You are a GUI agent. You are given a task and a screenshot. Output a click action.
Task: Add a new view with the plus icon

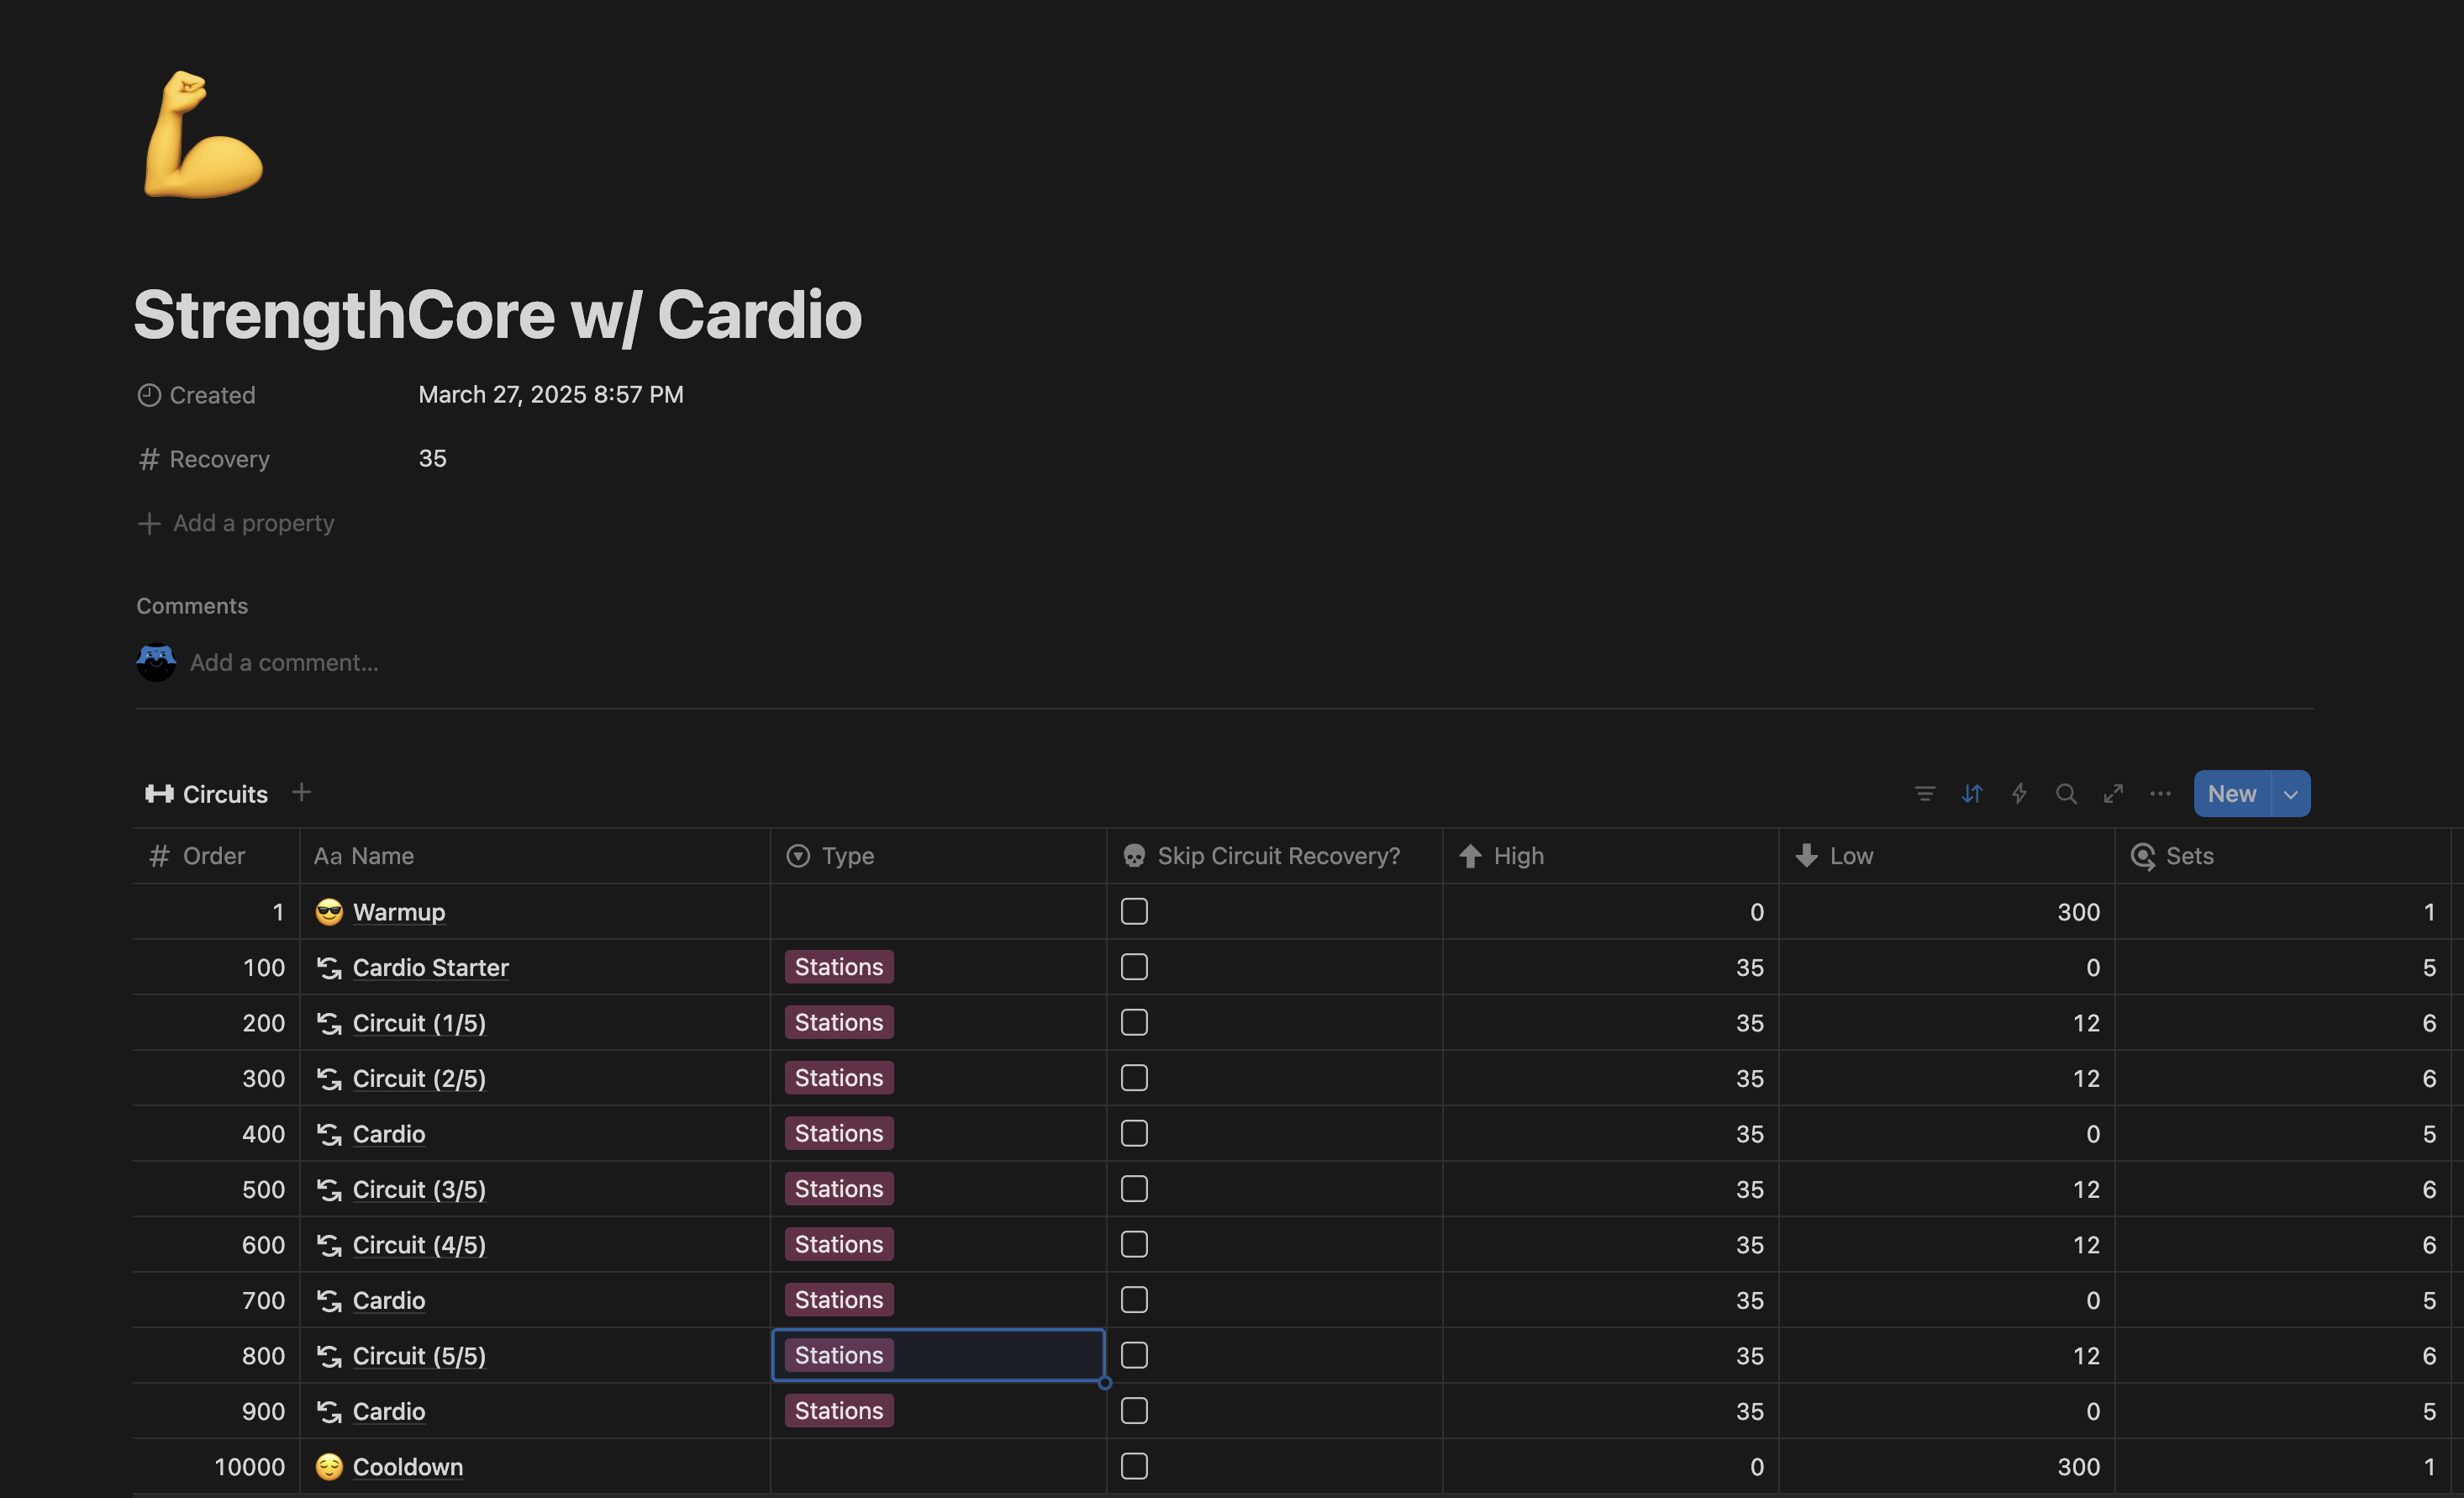click(302, 793)
